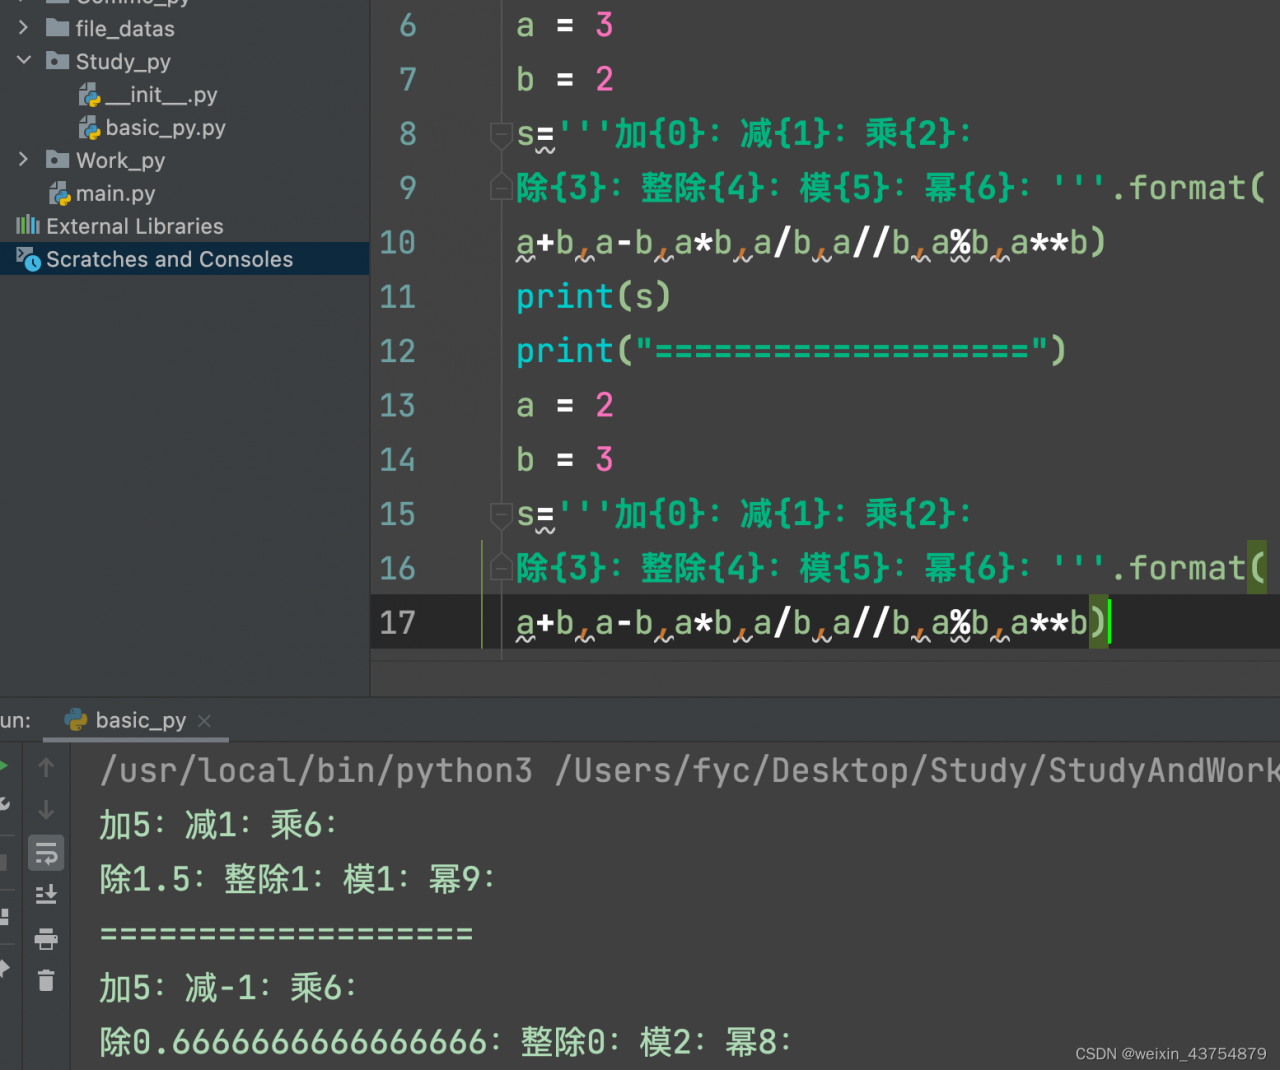This screenshot has width=1280, height=1070.
Task: Select the Work_py folder
Action: point(120,161)
